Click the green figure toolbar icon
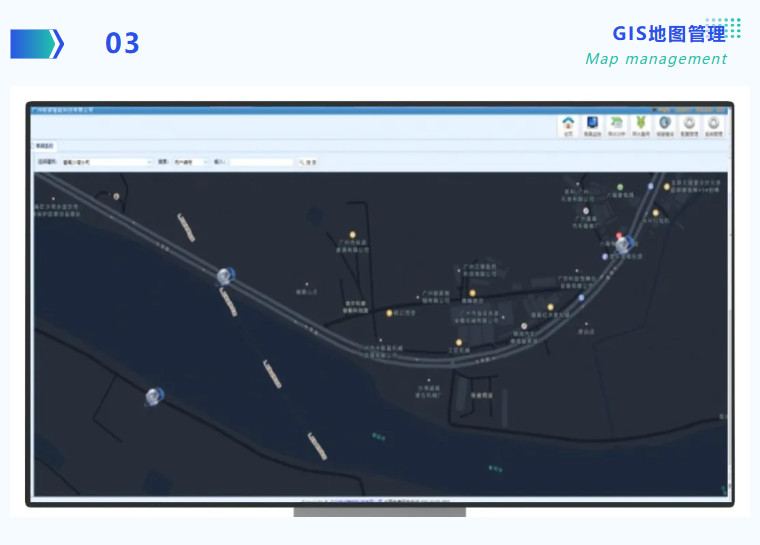 coord(641,124)
